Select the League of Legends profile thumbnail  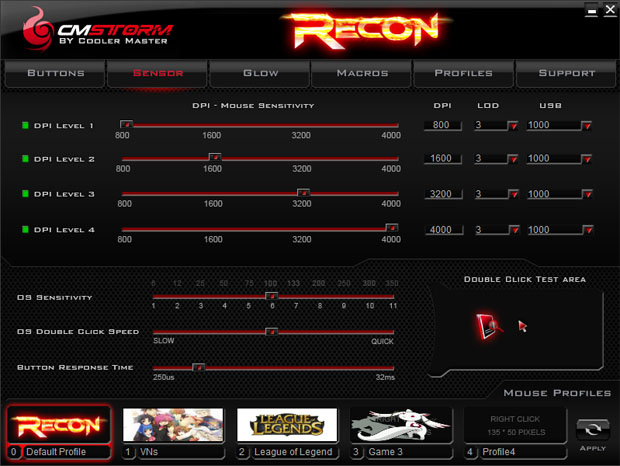(x=287, y=424)
